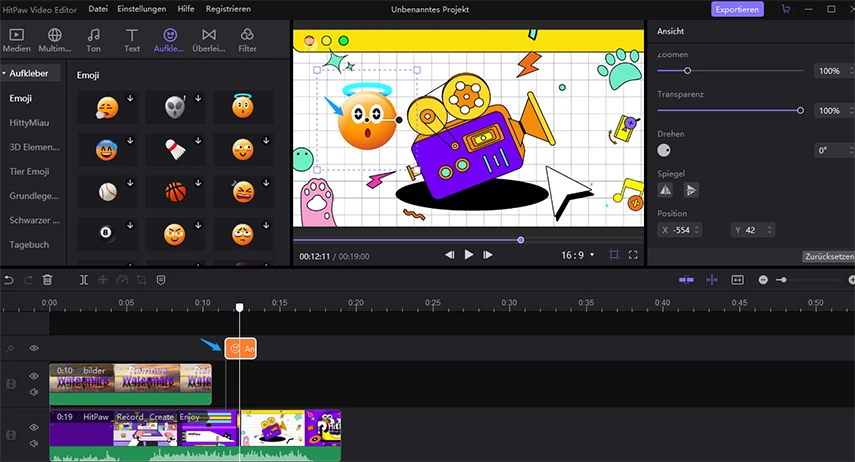Screen dimensions: 855x462
Task: Toggle visibility of the sticker track
Action: (x=34, y=348)
